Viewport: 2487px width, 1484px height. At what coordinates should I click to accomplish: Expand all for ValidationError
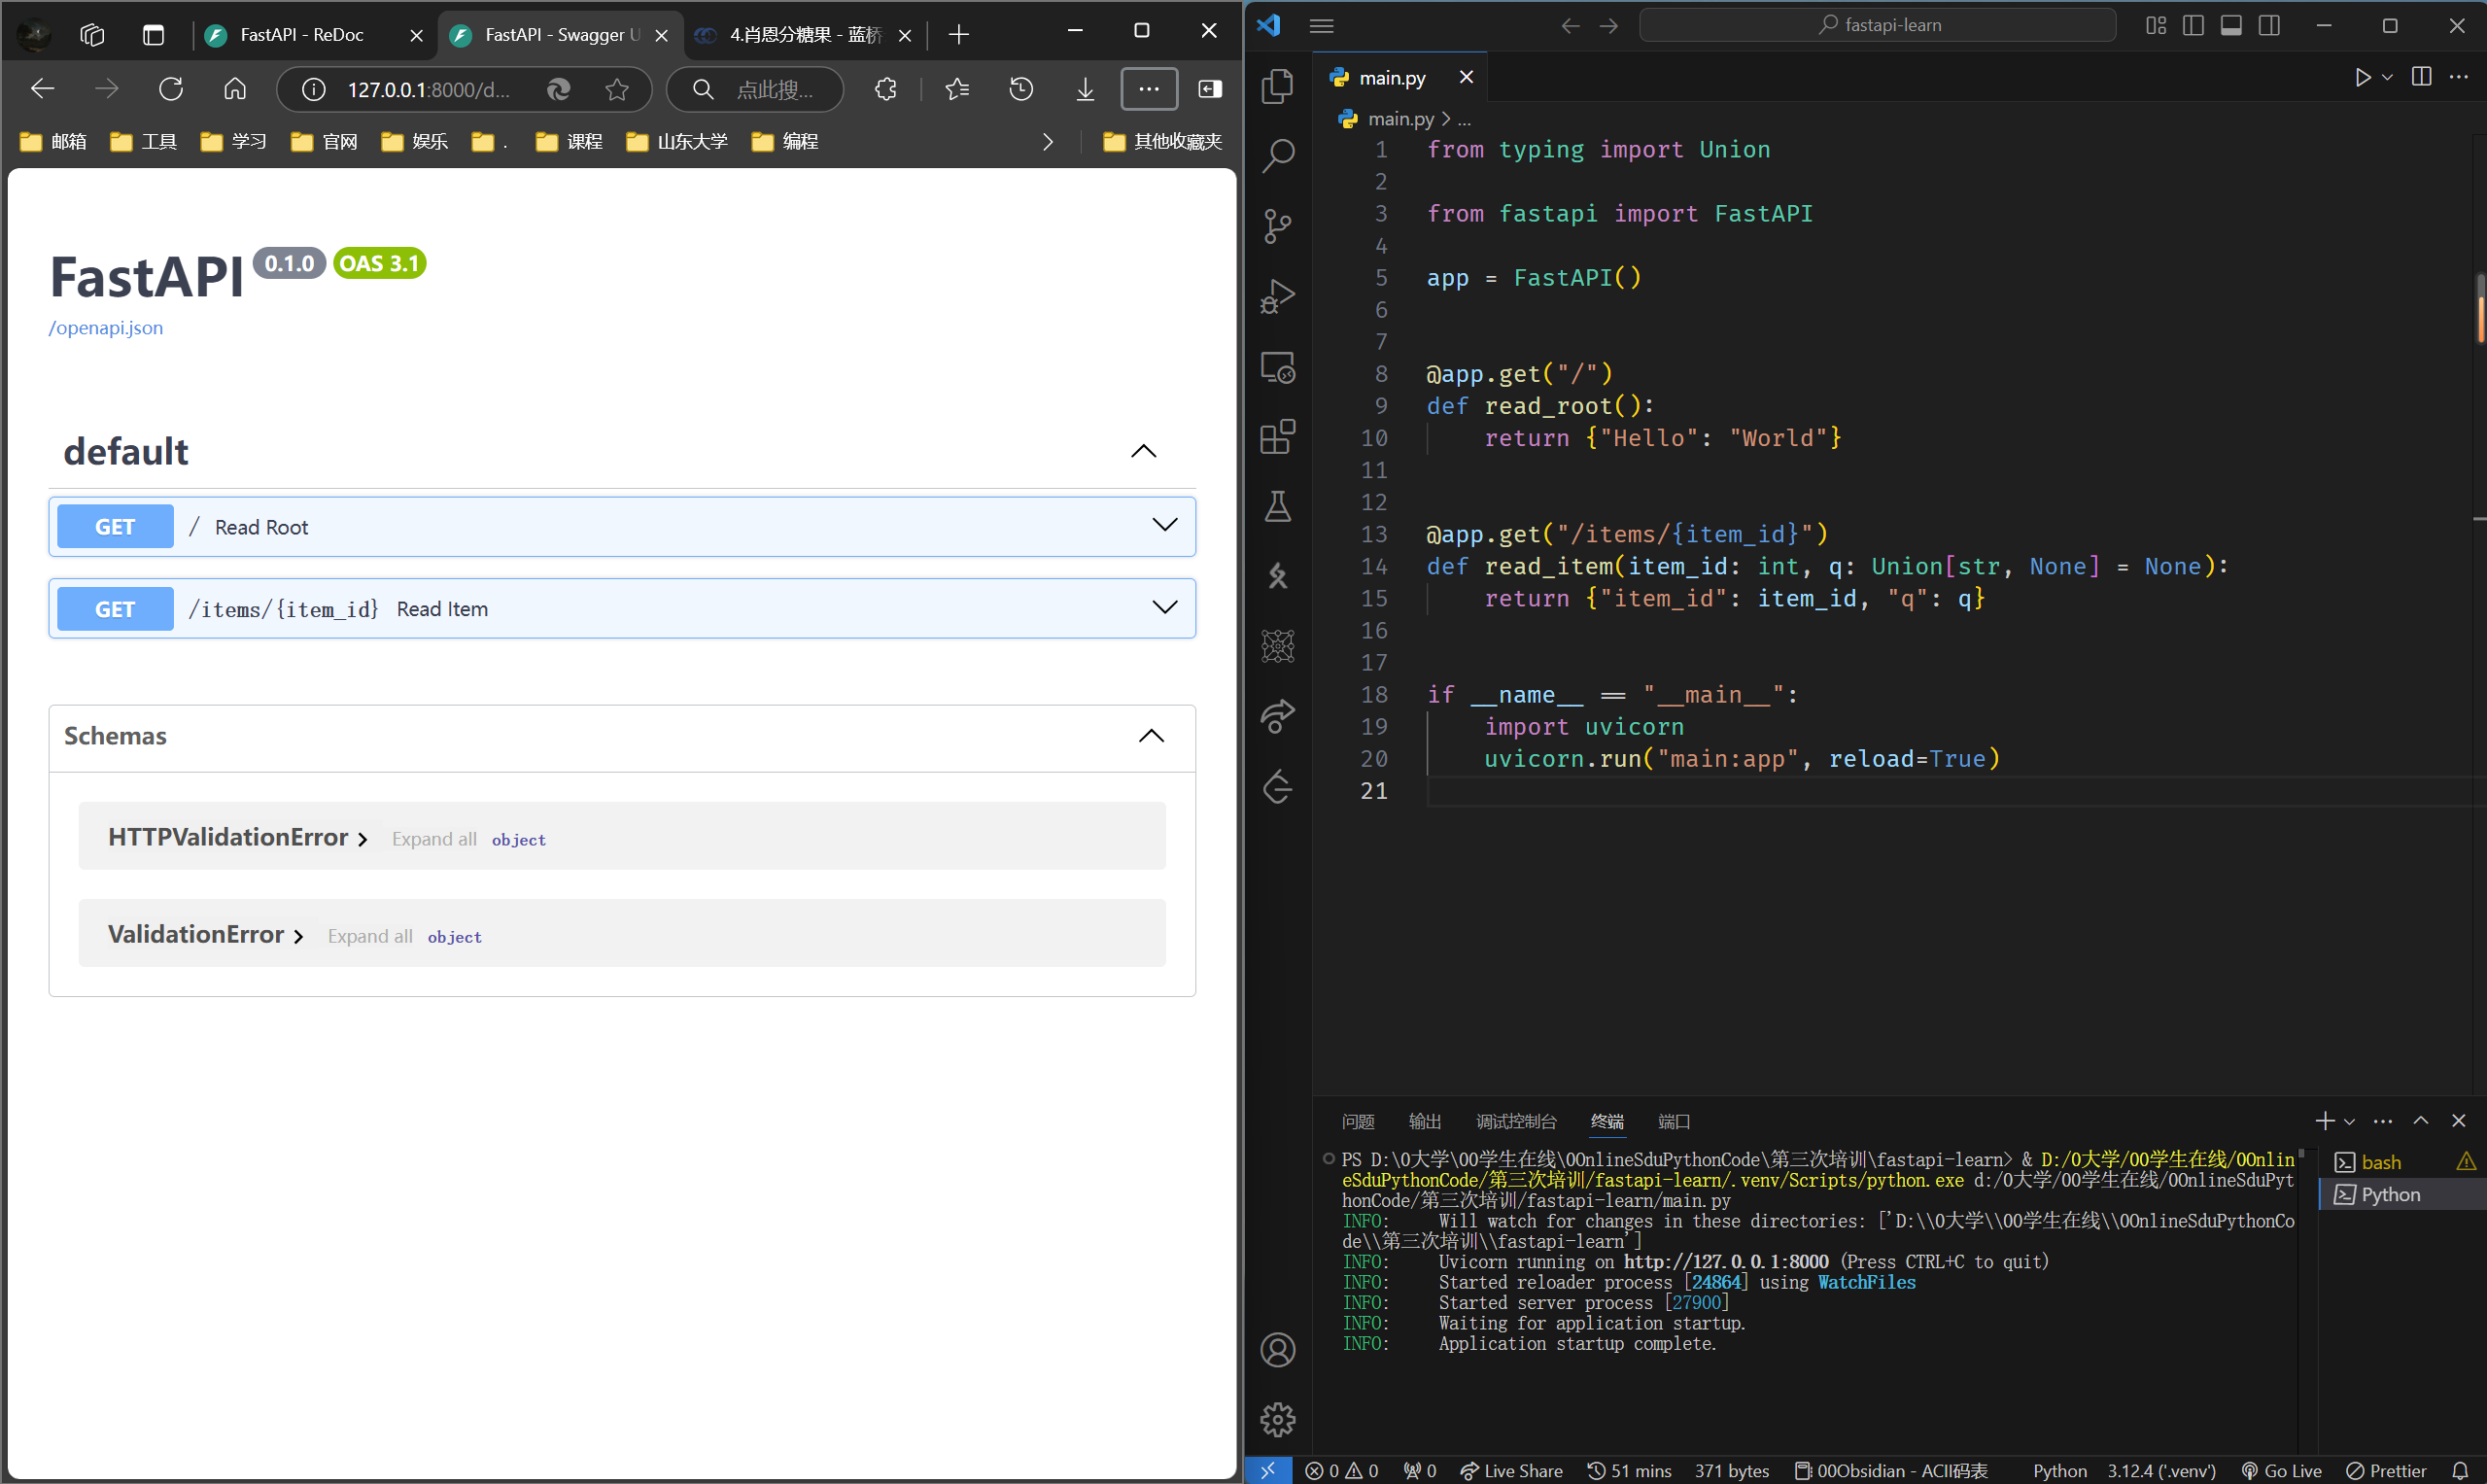[x=370, y=936]
